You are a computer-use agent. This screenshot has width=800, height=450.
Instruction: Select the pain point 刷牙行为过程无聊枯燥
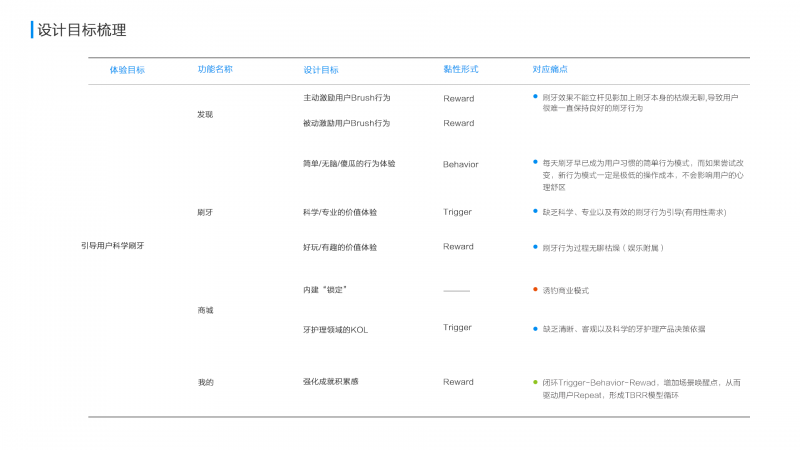[603, 248]
